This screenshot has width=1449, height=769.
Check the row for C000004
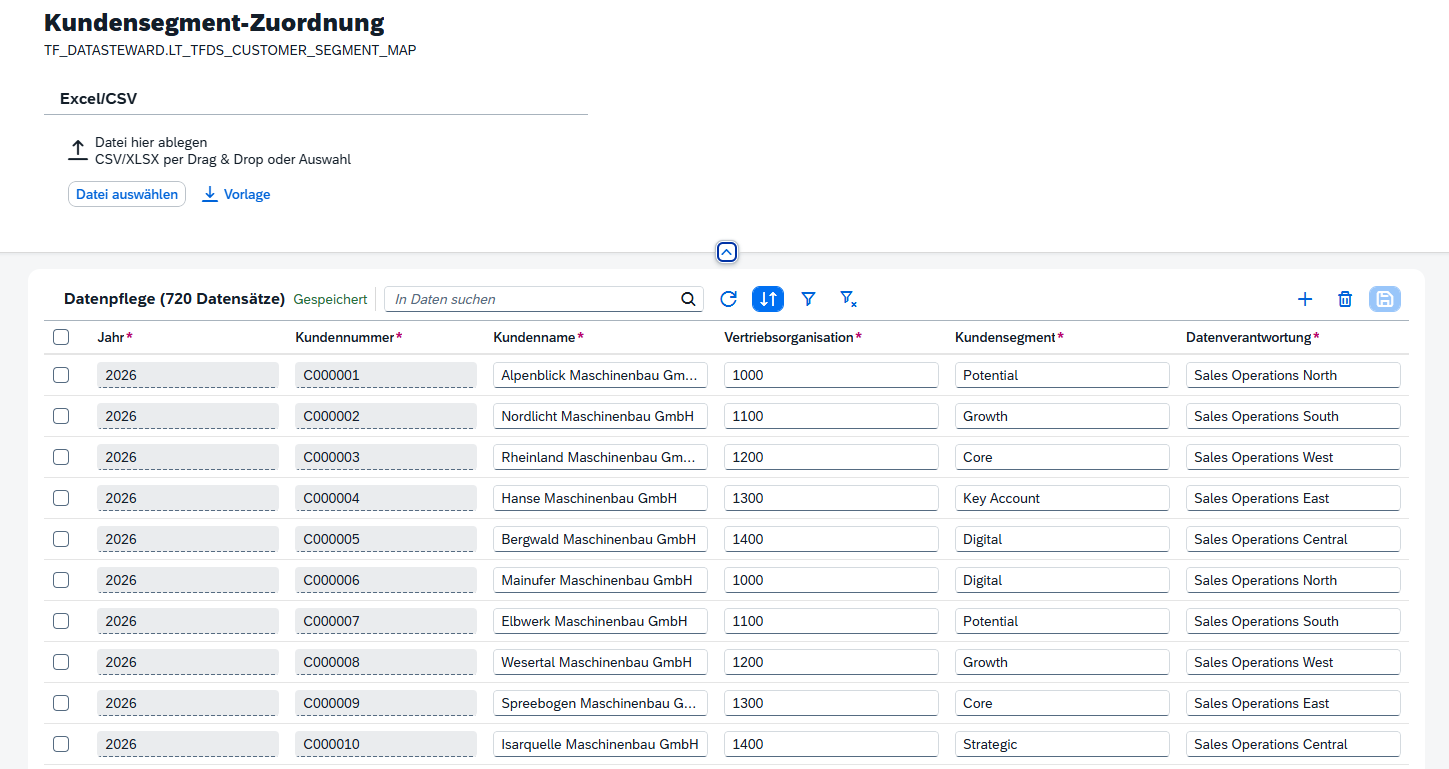coord(61,498)
